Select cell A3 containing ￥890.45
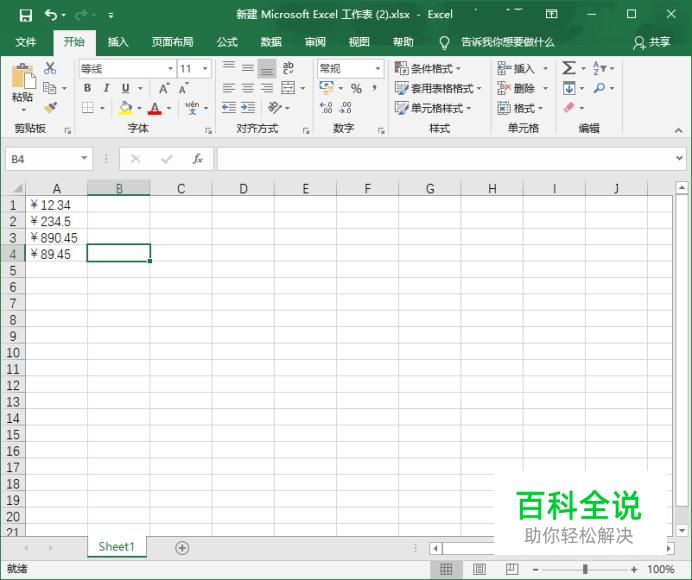 click(56, 238)
